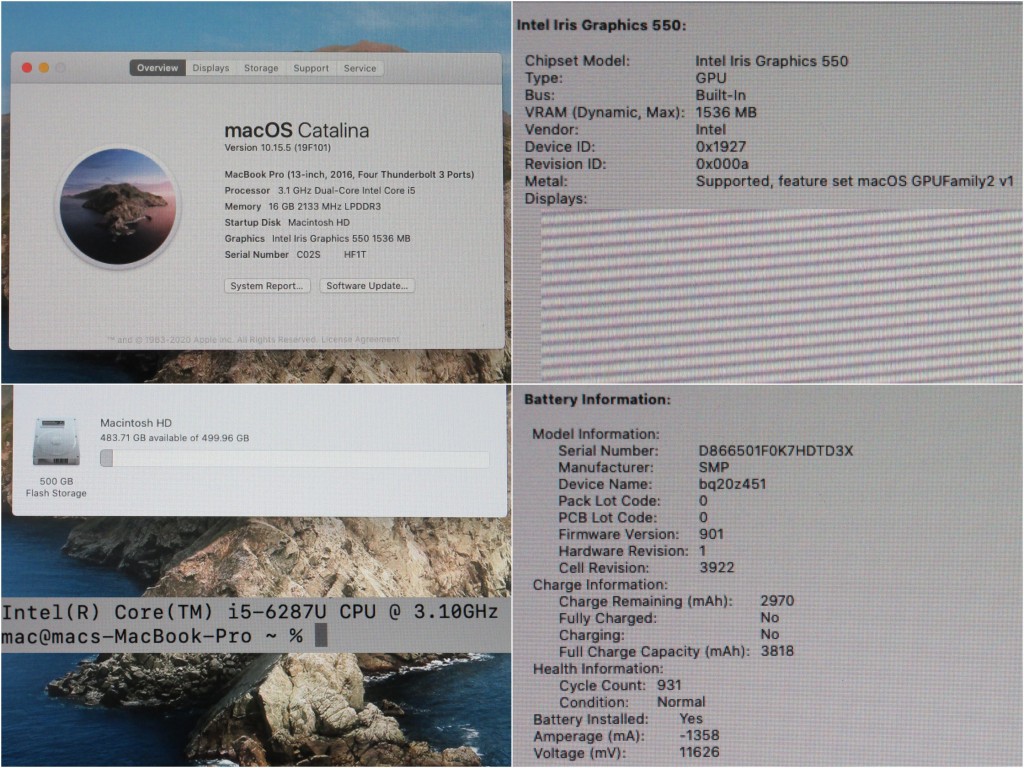The height and width of the screenshot is (768, 1024).
Task: Click the Metal 'Supported, feature set' value
Action: (x=855, y=182)
